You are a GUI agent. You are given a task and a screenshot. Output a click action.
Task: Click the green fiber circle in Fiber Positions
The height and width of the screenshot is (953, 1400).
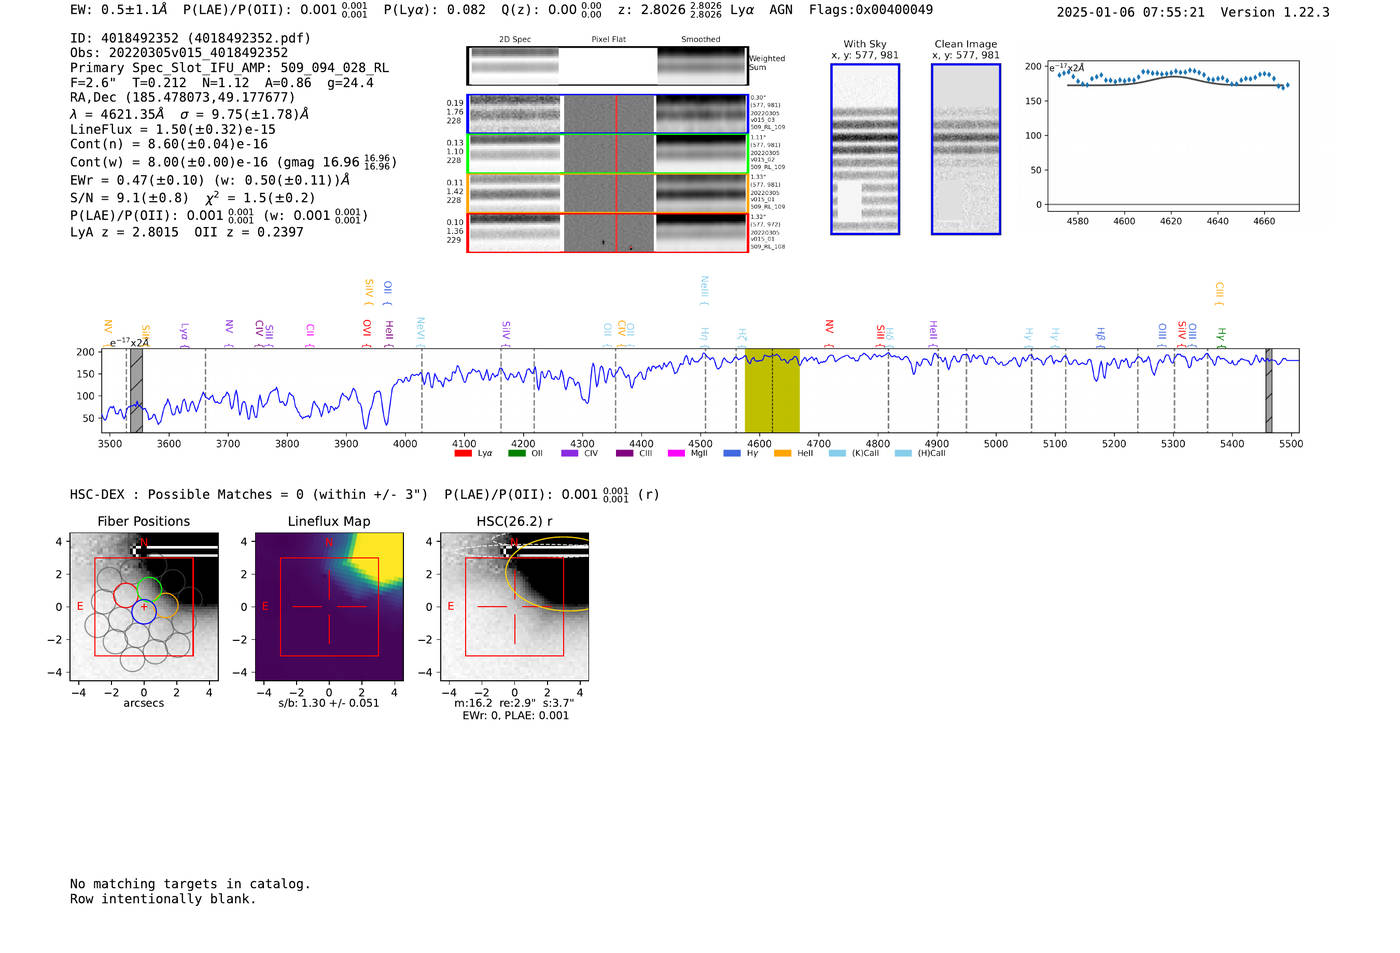[150, 589]
